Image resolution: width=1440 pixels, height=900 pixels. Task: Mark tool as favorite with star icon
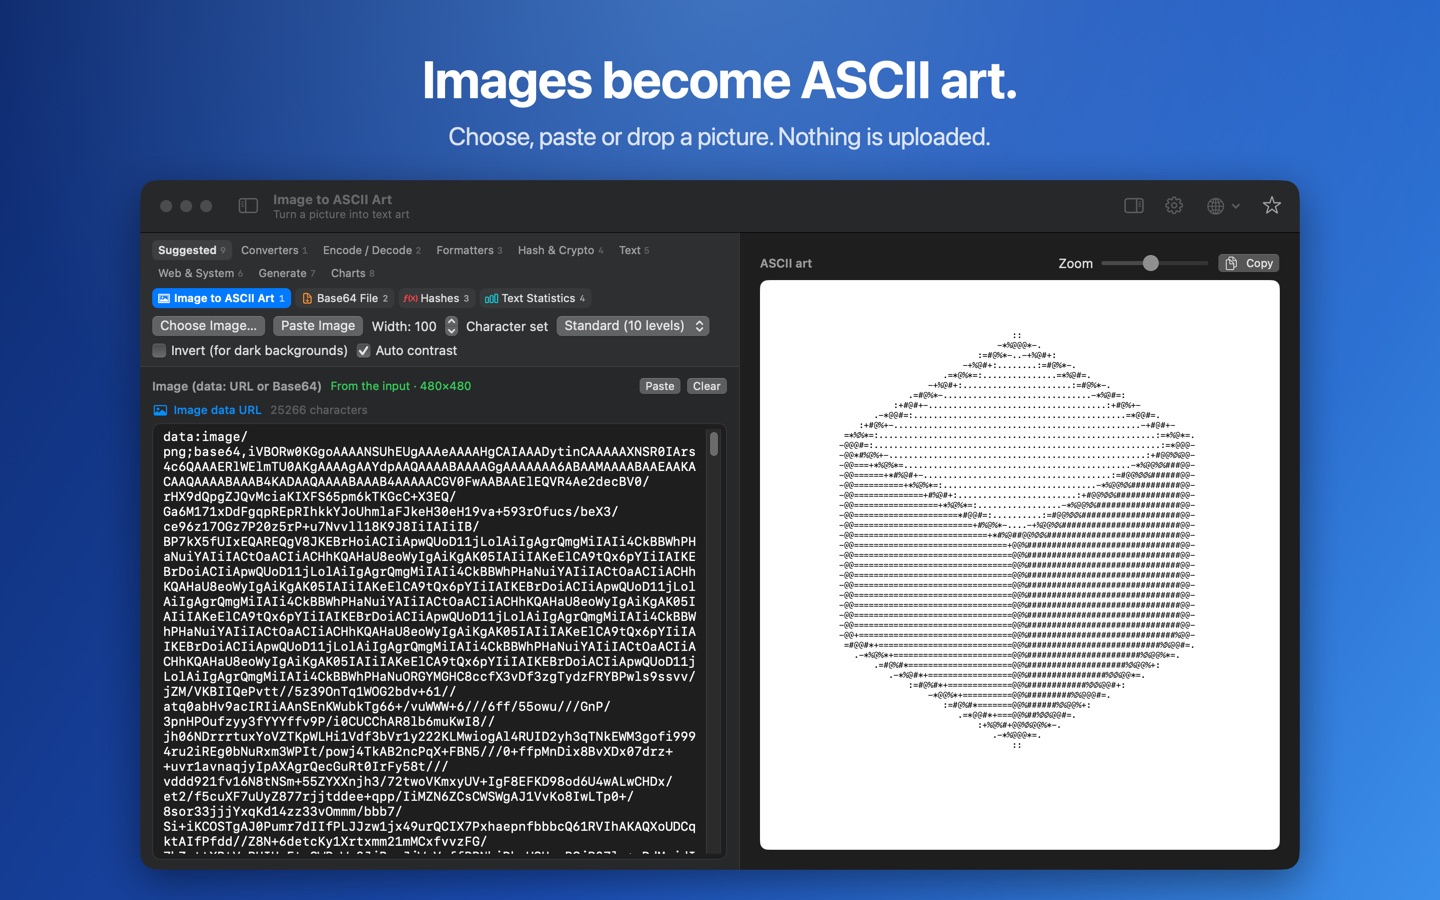tap(1271, 205)
